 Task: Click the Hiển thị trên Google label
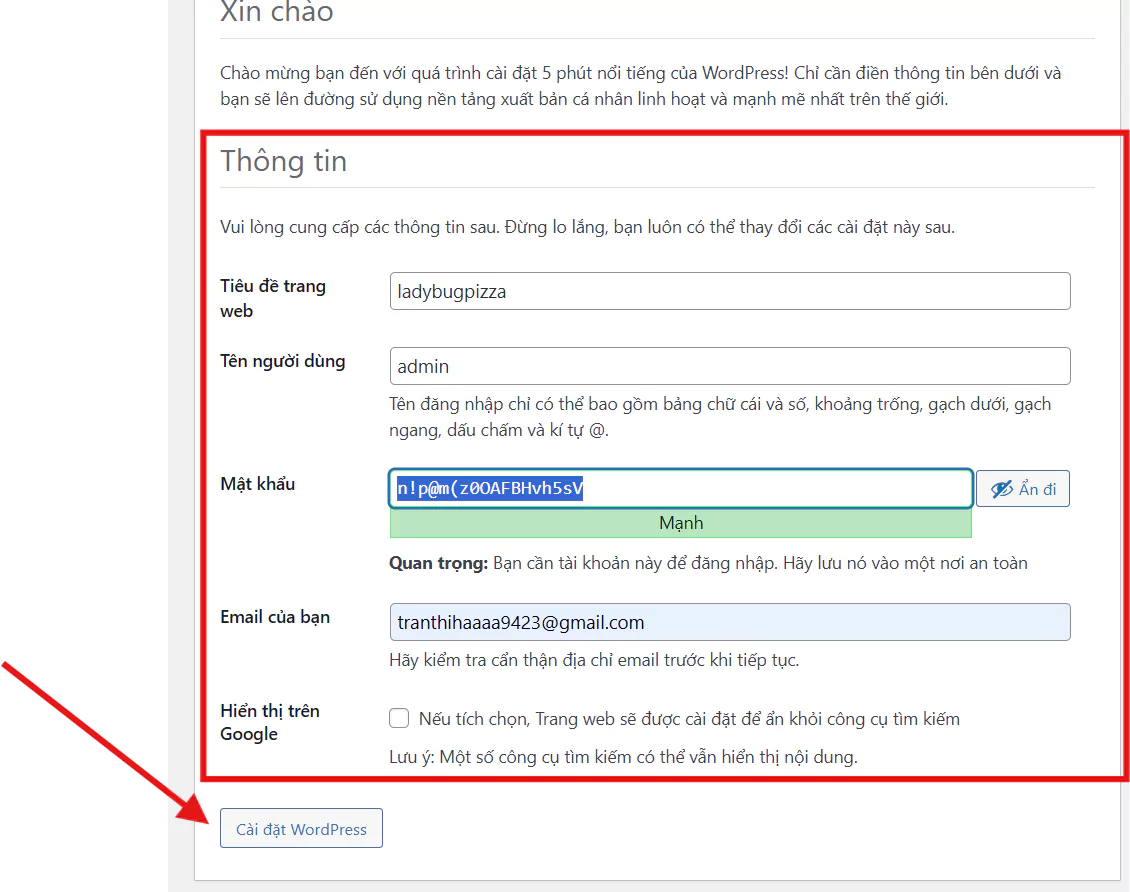[270, 722]
